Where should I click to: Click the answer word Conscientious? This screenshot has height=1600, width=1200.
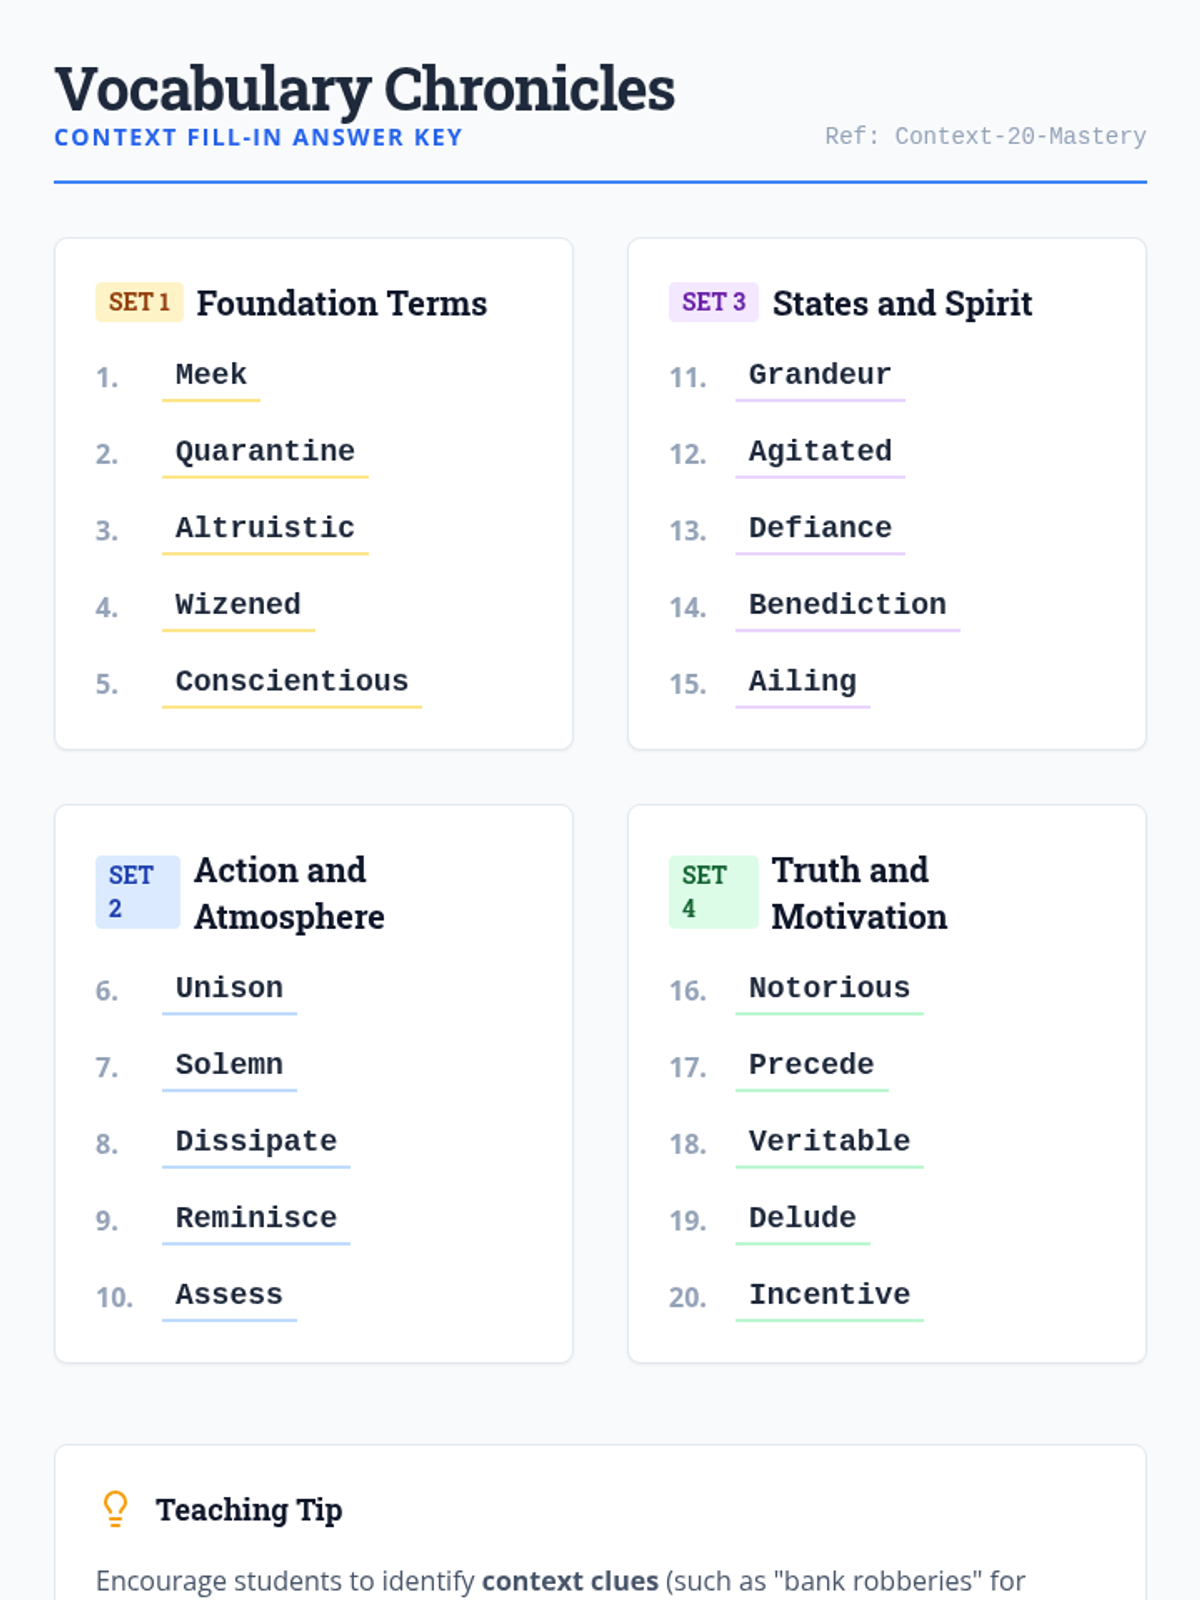[291, 681]
